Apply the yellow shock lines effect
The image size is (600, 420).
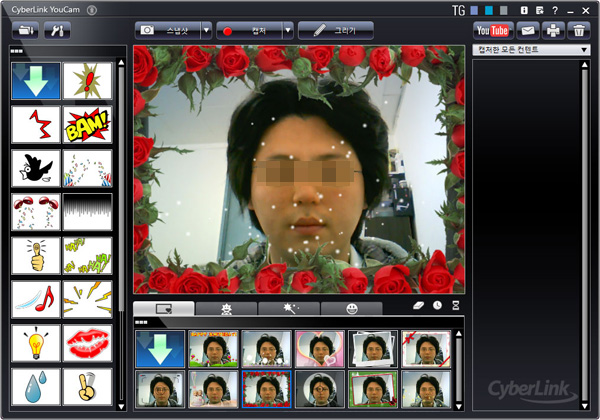[88, 300]
